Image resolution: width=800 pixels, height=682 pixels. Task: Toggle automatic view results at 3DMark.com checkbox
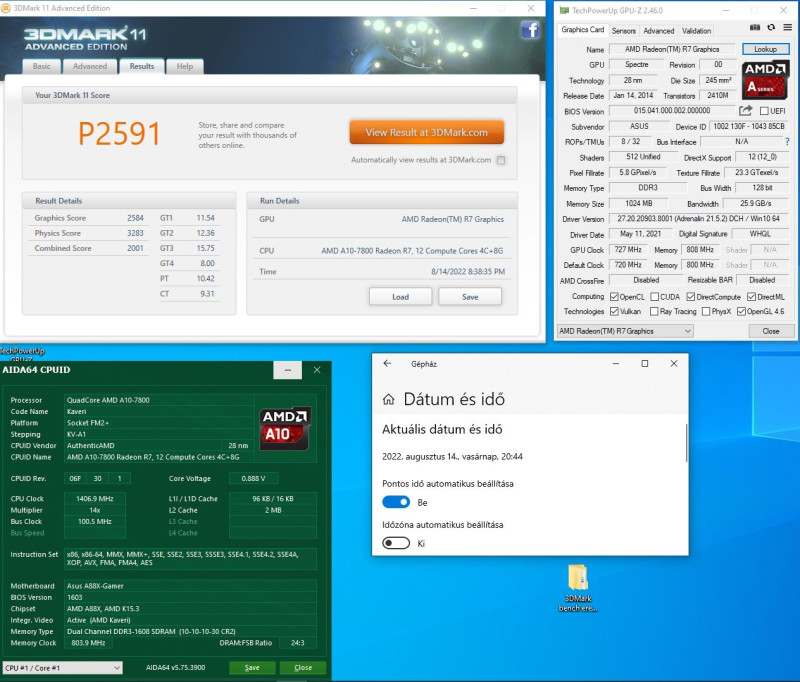(501, 160)
